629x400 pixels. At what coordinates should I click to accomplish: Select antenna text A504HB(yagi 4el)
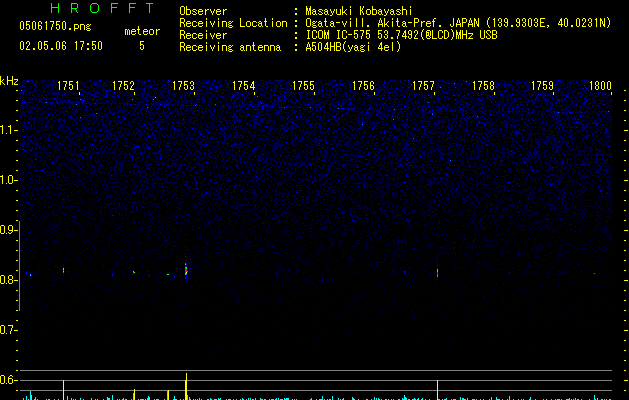pos(353,47)
